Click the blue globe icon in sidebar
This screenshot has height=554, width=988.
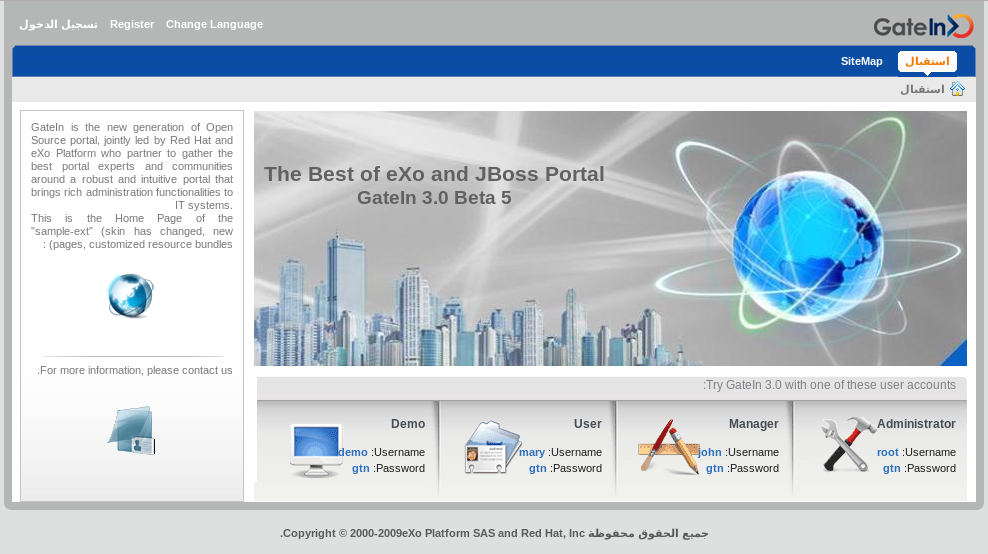point(130,296)
